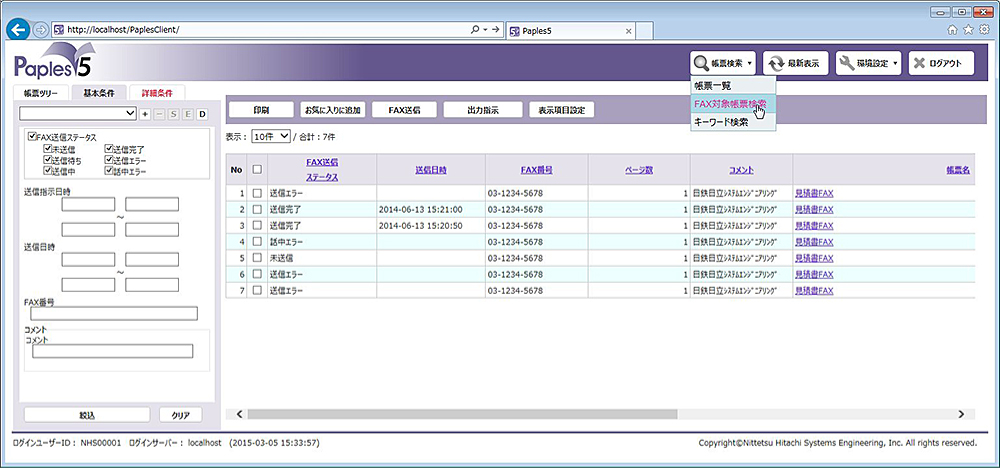Sort by 送信日時 column header
Image resolution: width=1000 pixels, height=468 pixels.
tap(430, 170)
